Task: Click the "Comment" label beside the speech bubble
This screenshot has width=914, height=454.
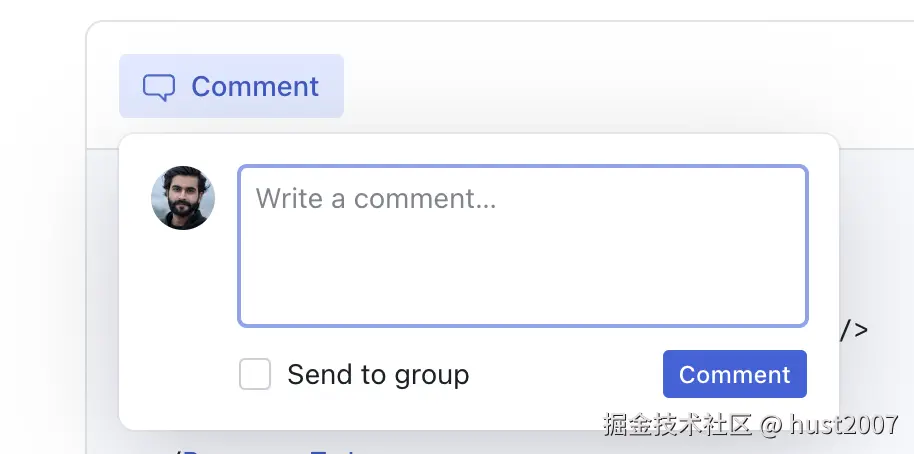Action: pos(255,87)
